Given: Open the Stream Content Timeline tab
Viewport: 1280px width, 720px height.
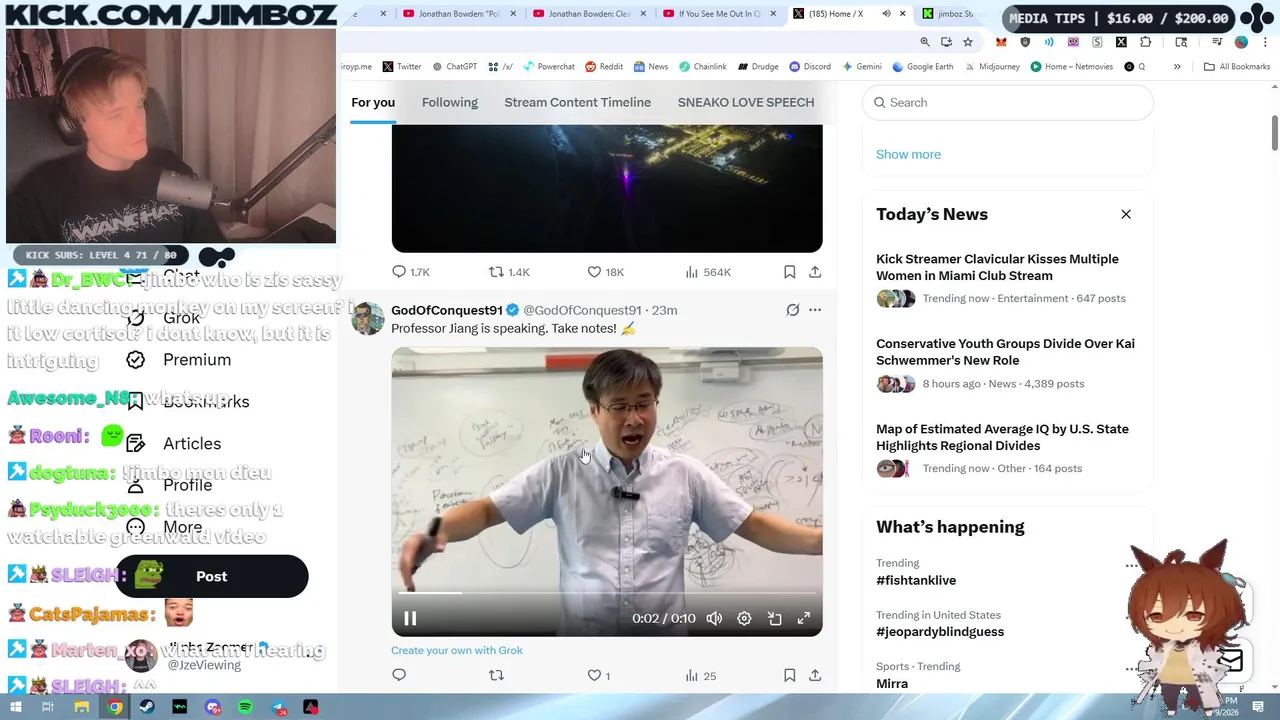Looking at the screenshot, I should [x=578, y=102].
